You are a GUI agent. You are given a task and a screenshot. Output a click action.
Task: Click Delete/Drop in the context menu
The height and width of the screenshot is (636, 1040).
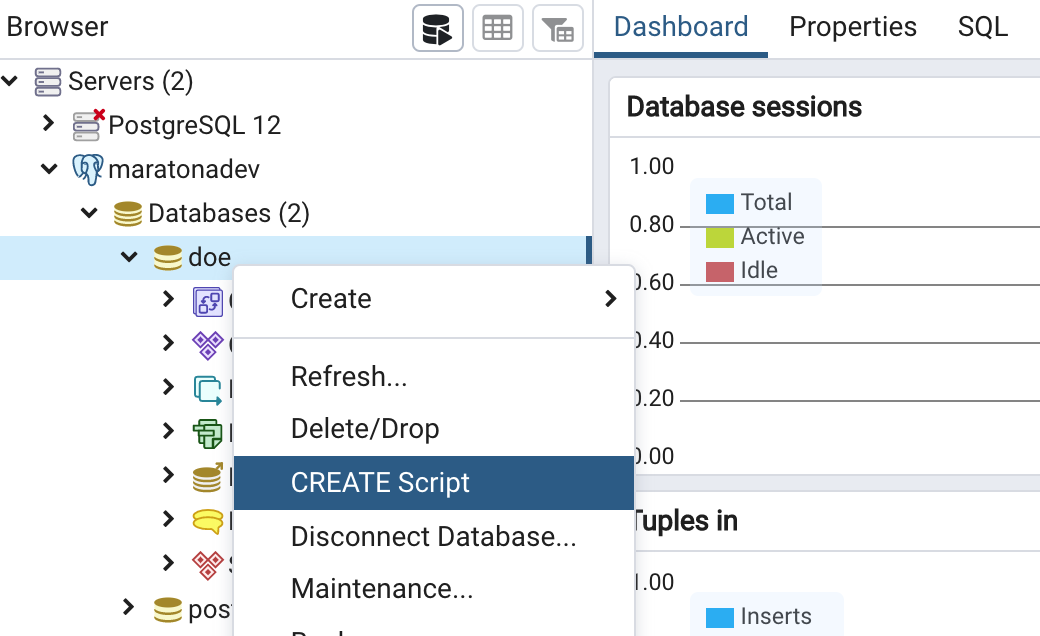[x=365, y=429]
